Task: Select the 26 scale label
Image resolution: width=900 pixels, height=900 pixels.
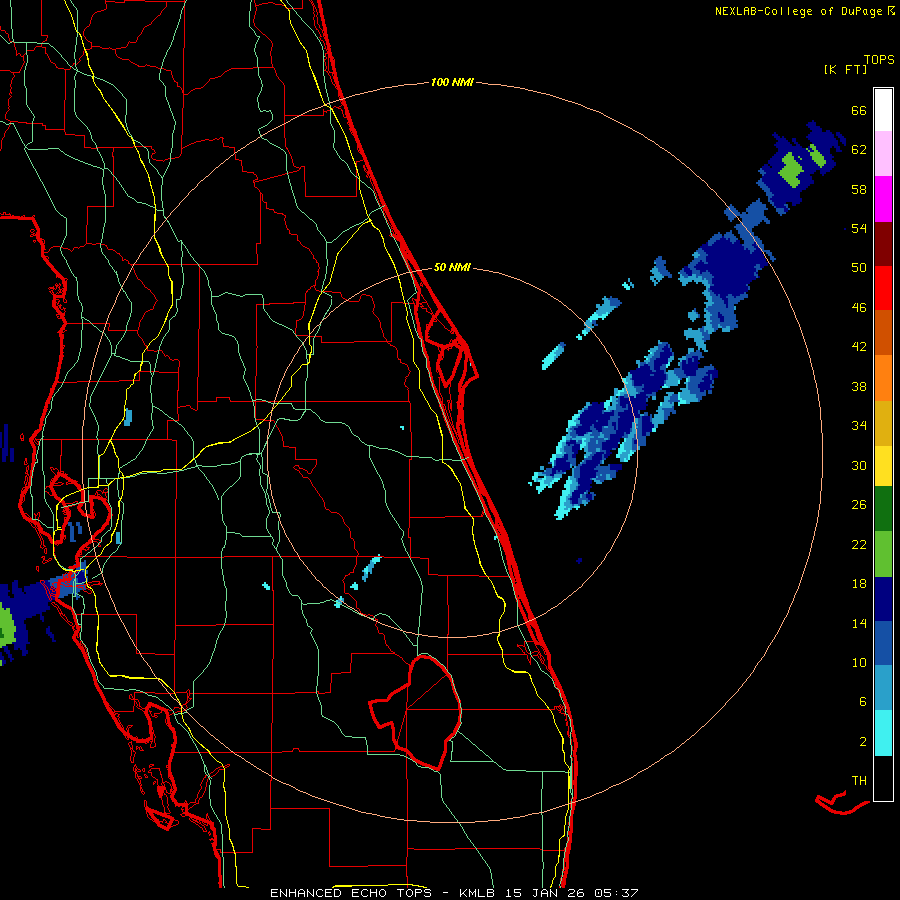Action: [x=859, y=505]
